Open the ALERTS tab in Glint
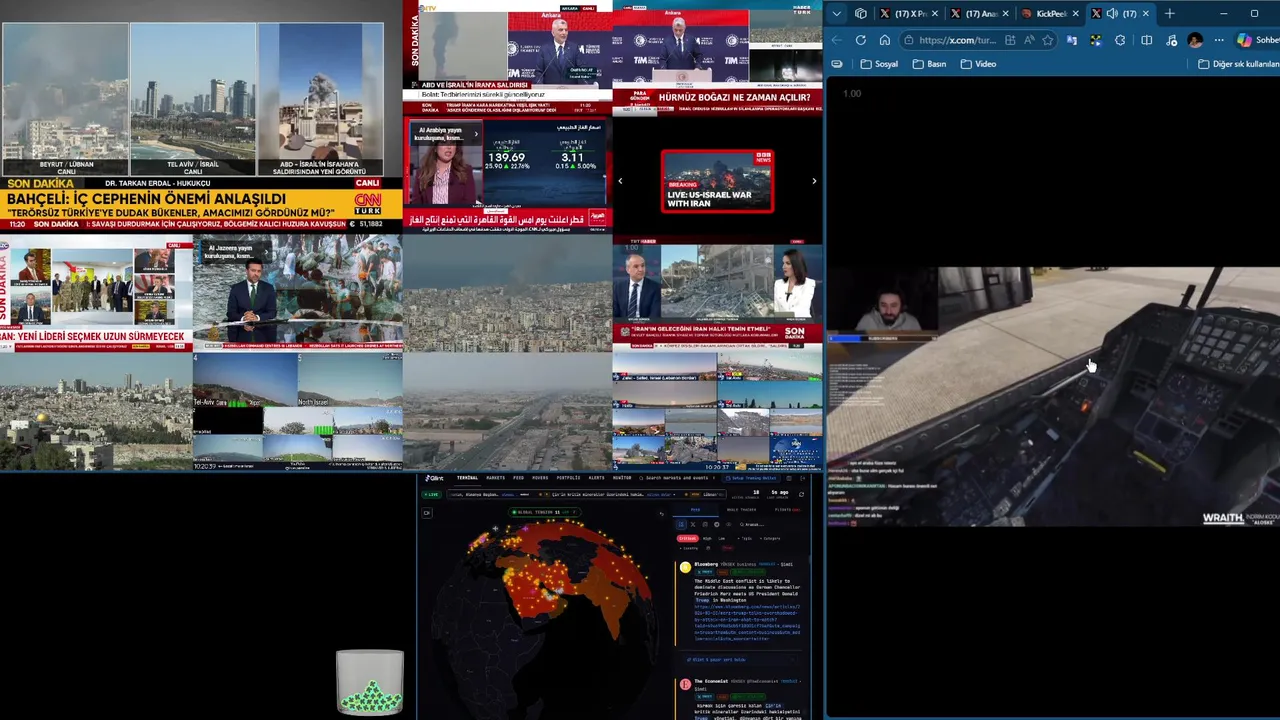This screenshot has width=1280, height=720. (596, 478)
